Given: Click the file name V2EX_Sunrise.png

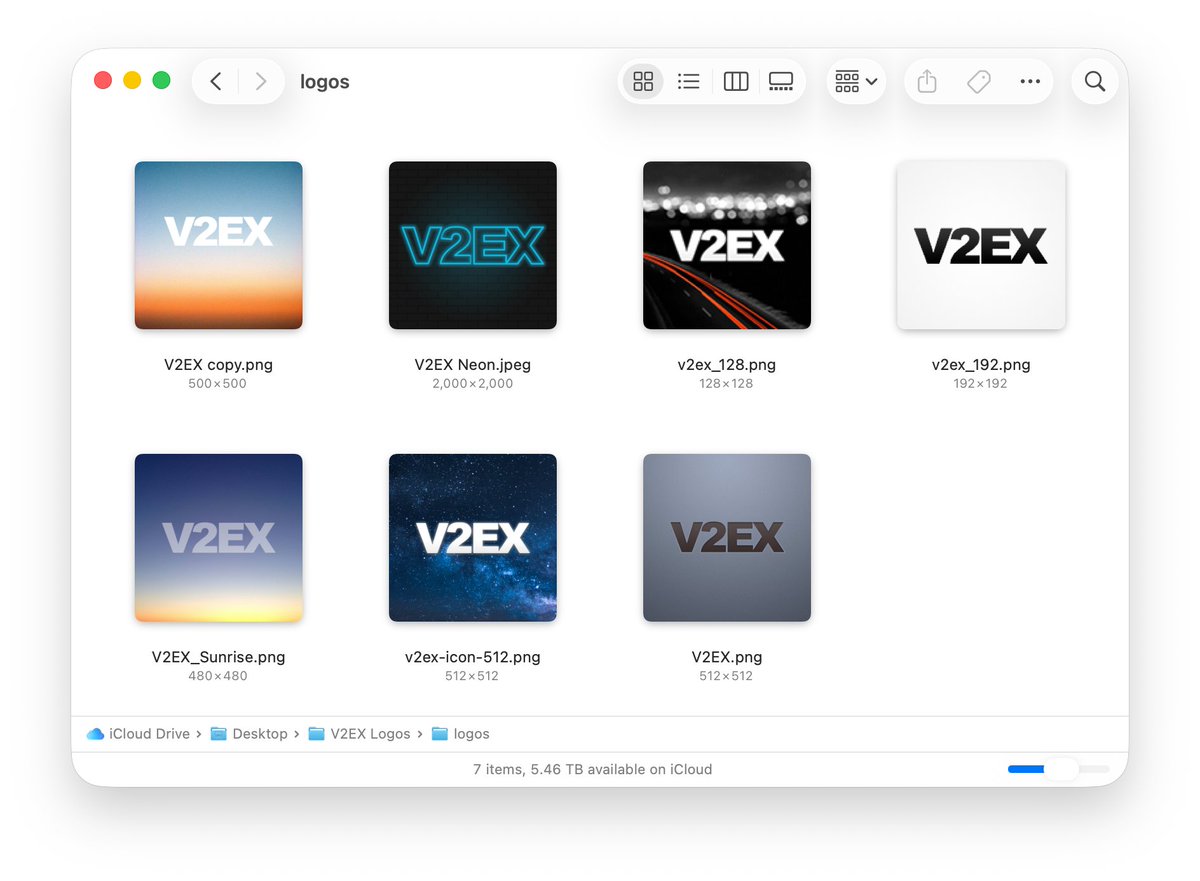Looking at the screenshot, I should [218, 657].
